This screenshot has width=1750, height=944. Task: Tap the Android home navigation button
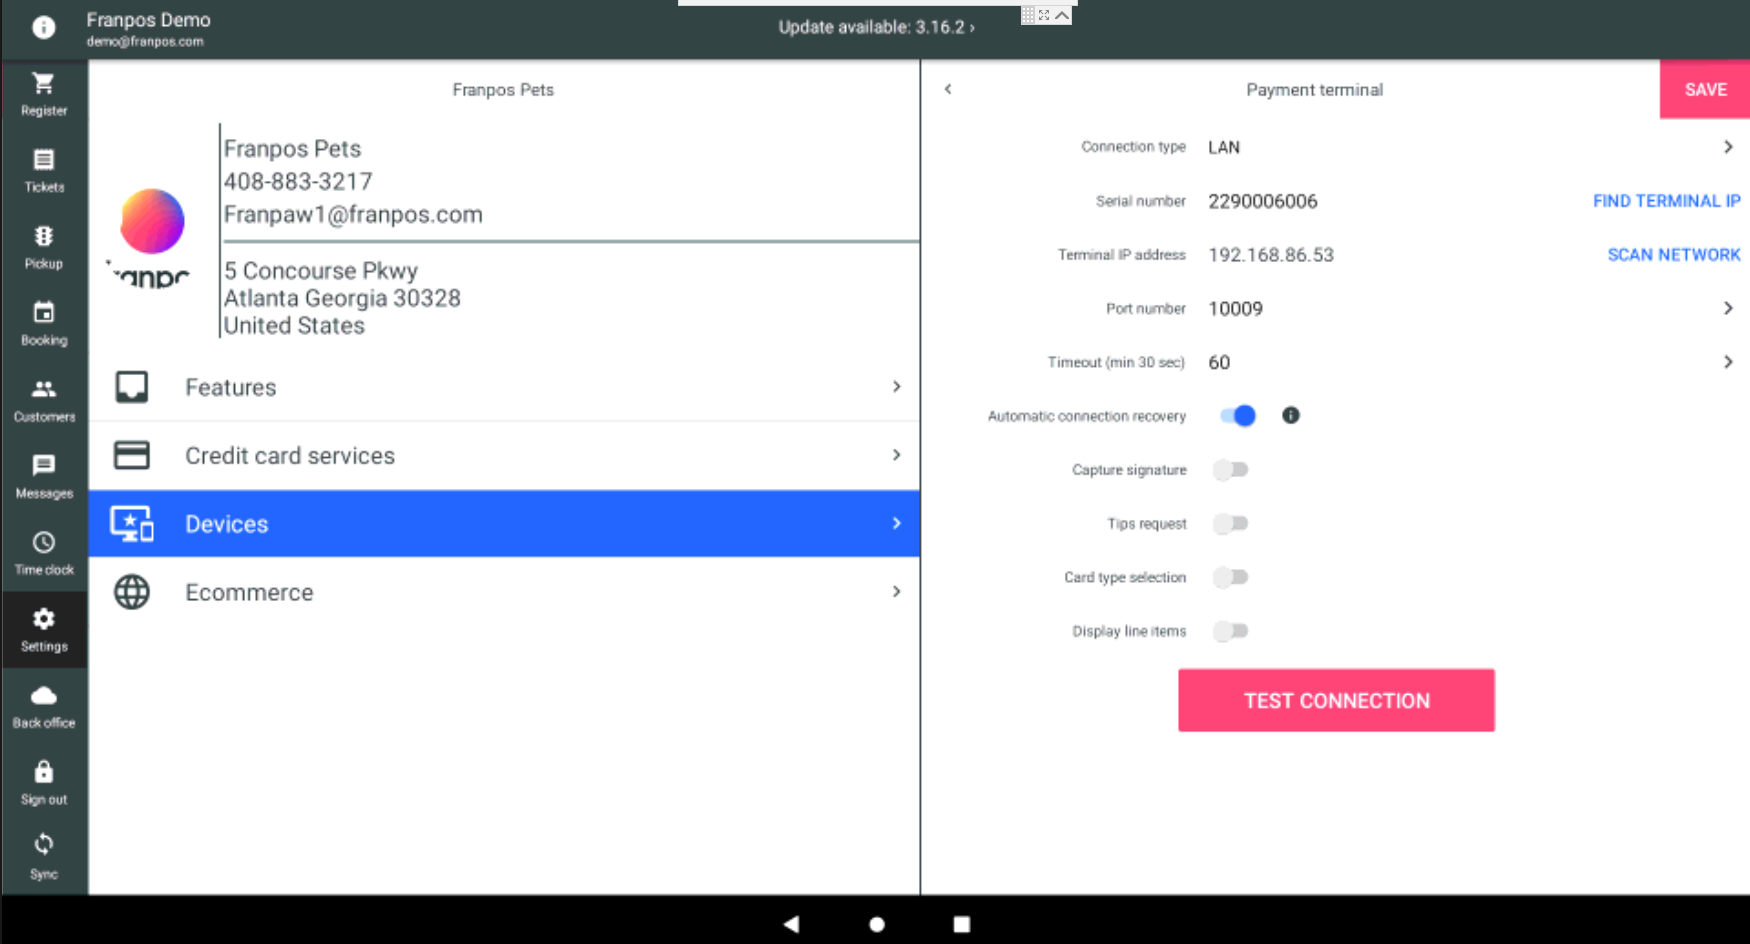pyautogui.click(x=877, y=924)
